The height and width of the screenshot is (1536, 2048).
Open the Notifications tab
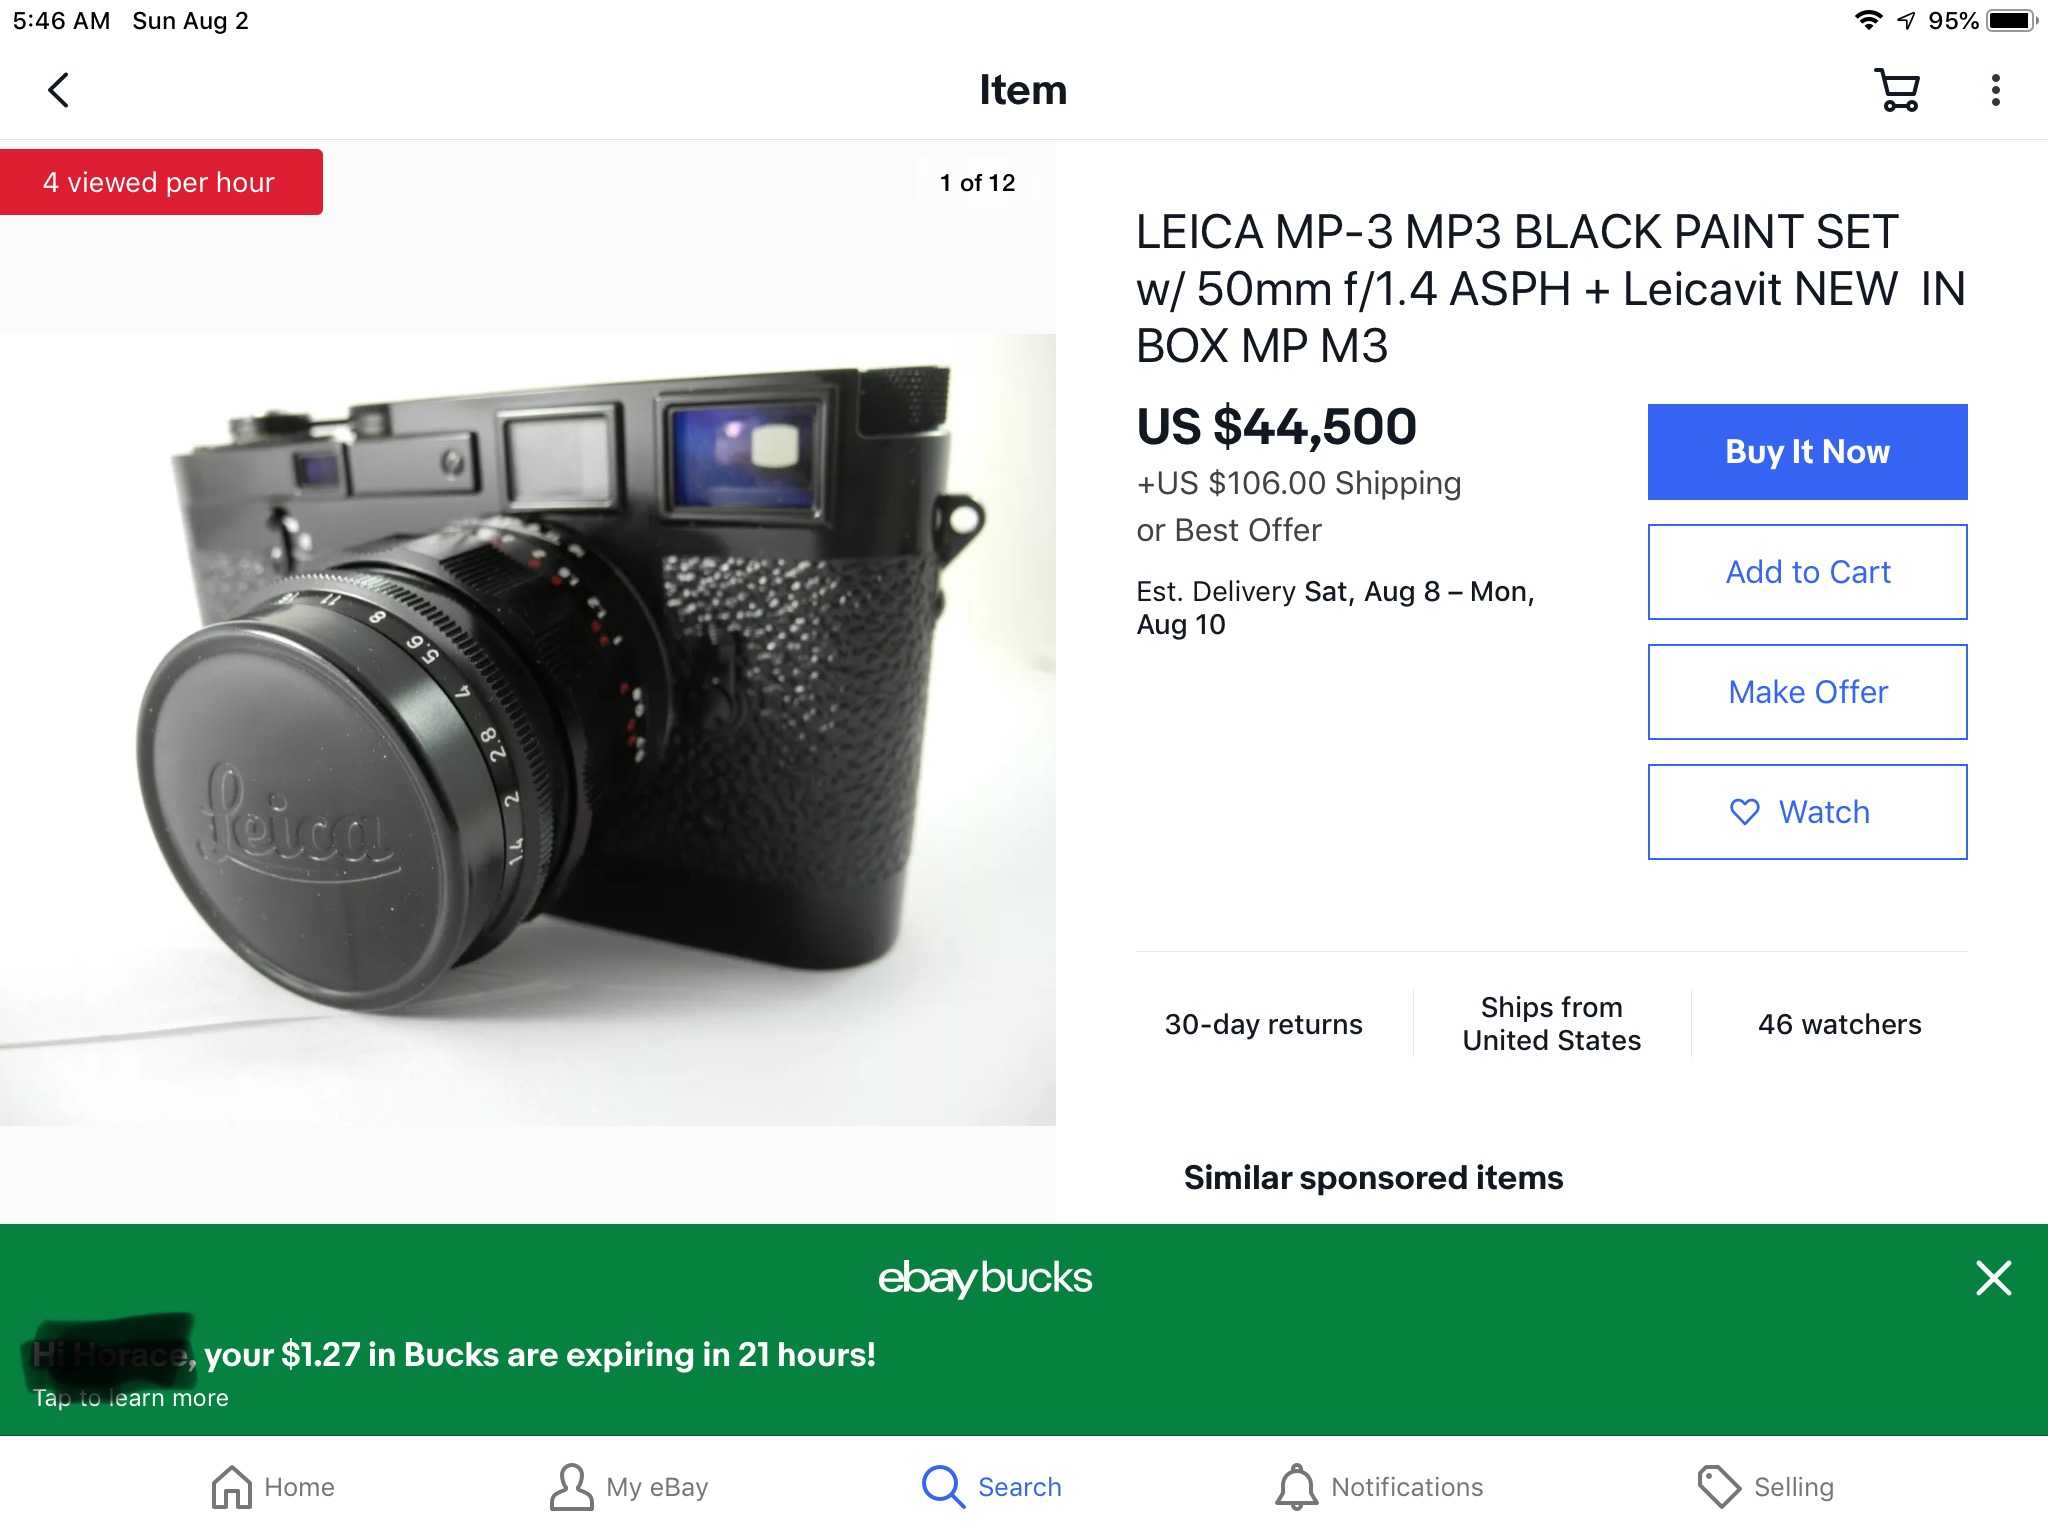pyautogui.click(x=1379, y=1487)
